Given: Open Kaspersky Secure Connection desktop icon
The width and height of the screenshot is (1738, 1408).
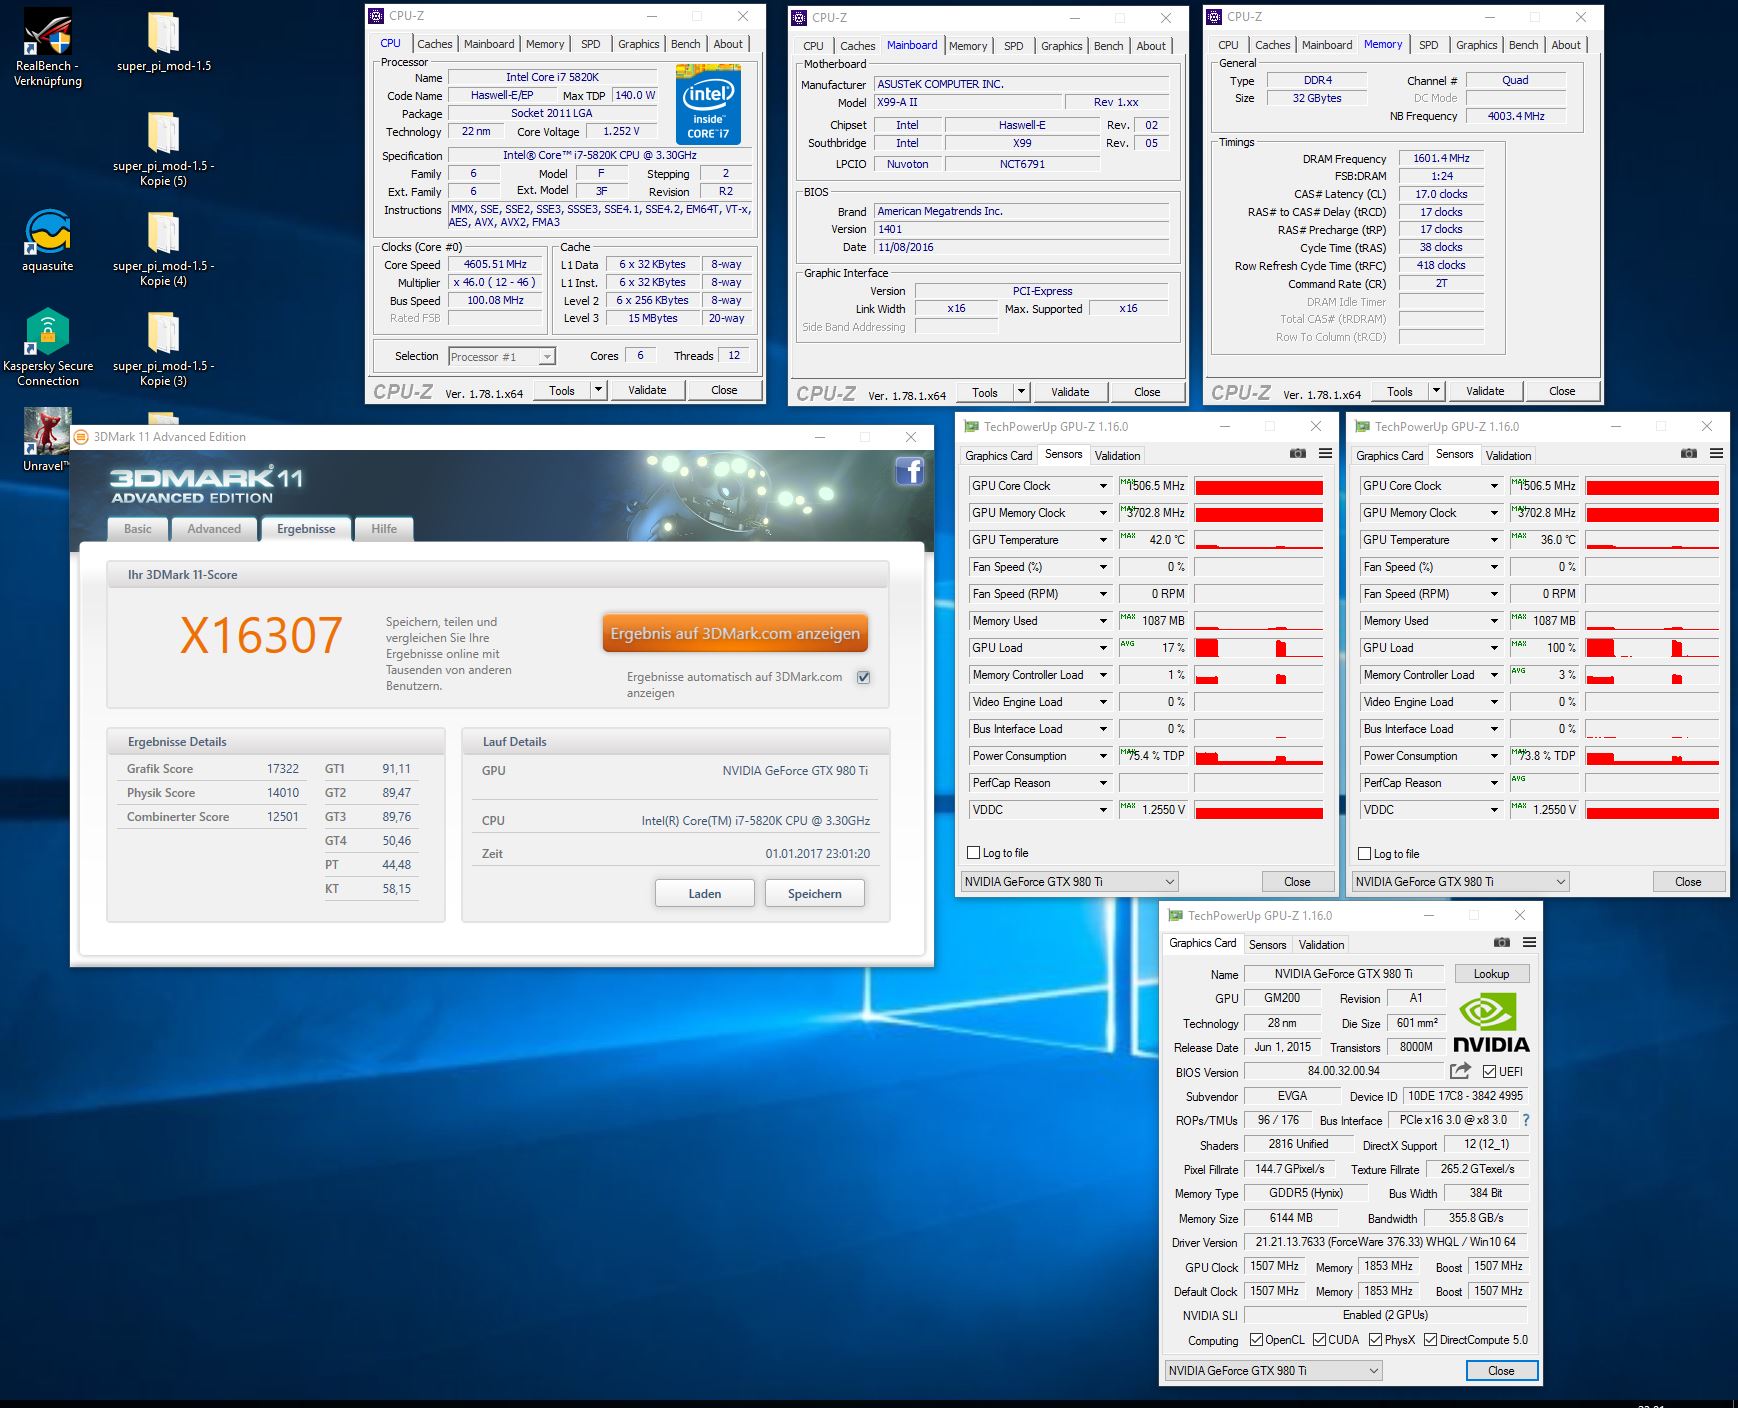Looking at the screenshot, I should point(48,348).
